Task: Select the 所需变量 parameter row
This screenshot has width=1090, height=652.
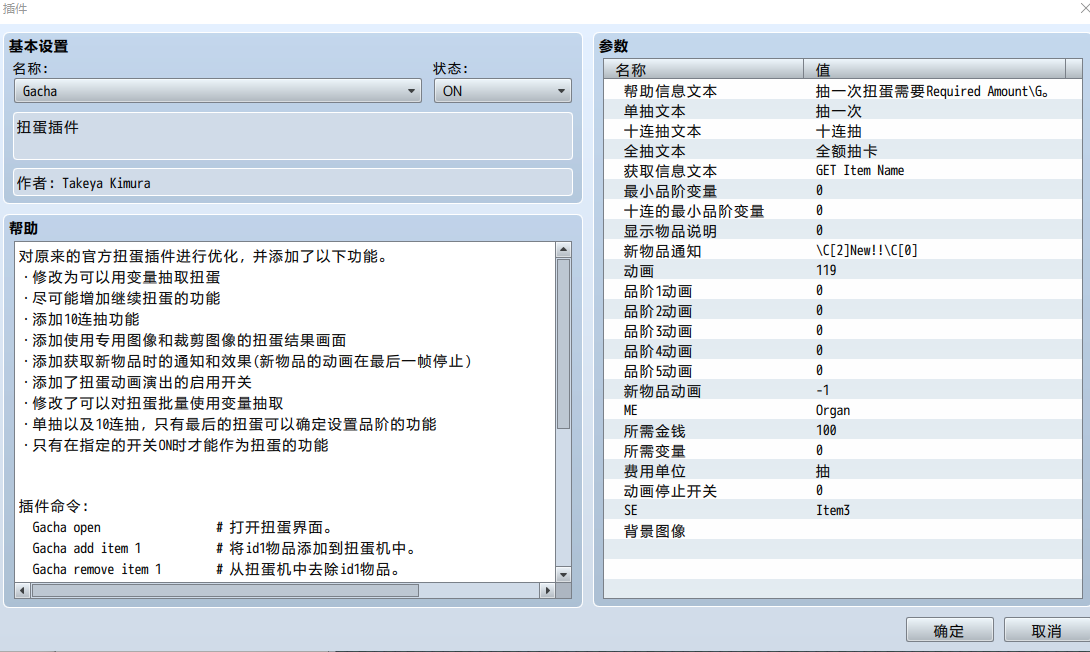Action: [843, 451]
